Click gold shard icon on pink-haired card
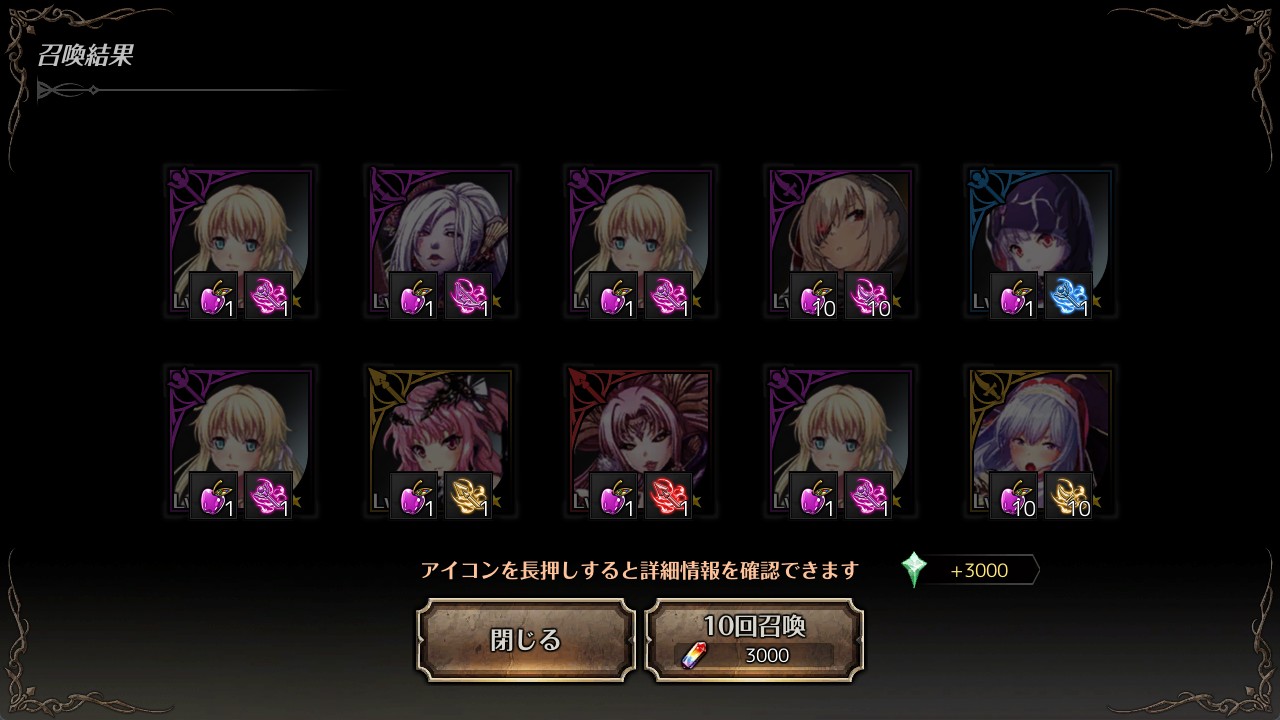This screenshot has height=720, width=1280. [468, 496]
